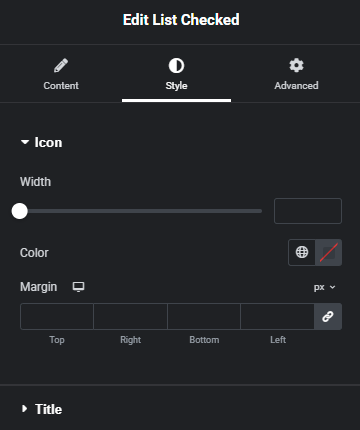The height and width of the screenshot is (430, 360).
Task: Click the Top margin input field
Action: [x=57, y=316]
